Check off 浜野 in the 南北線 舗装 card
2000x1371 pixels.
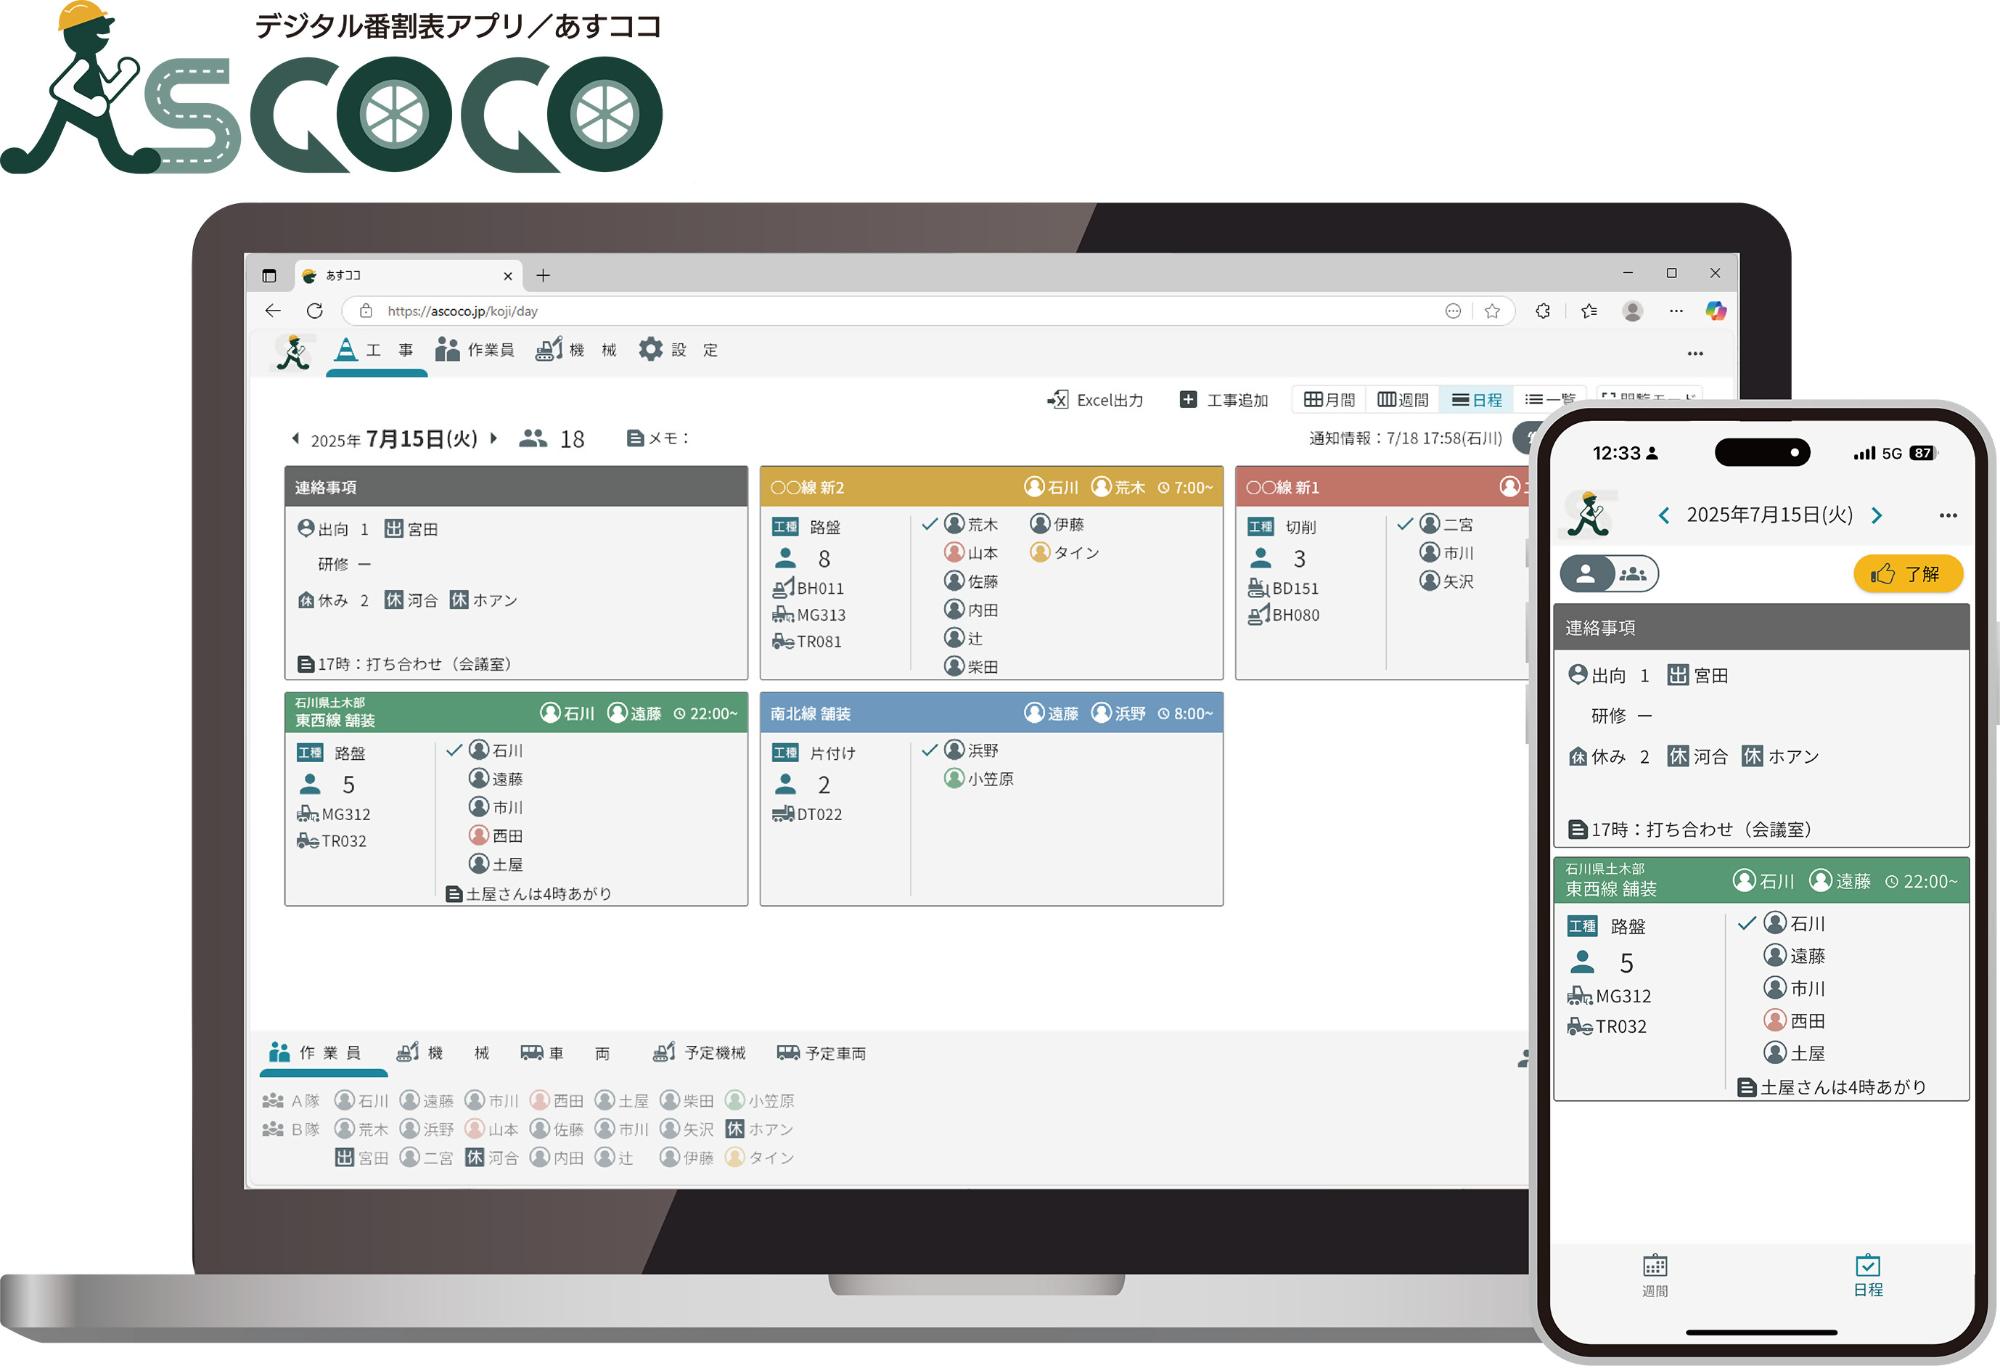click(929, 748)
